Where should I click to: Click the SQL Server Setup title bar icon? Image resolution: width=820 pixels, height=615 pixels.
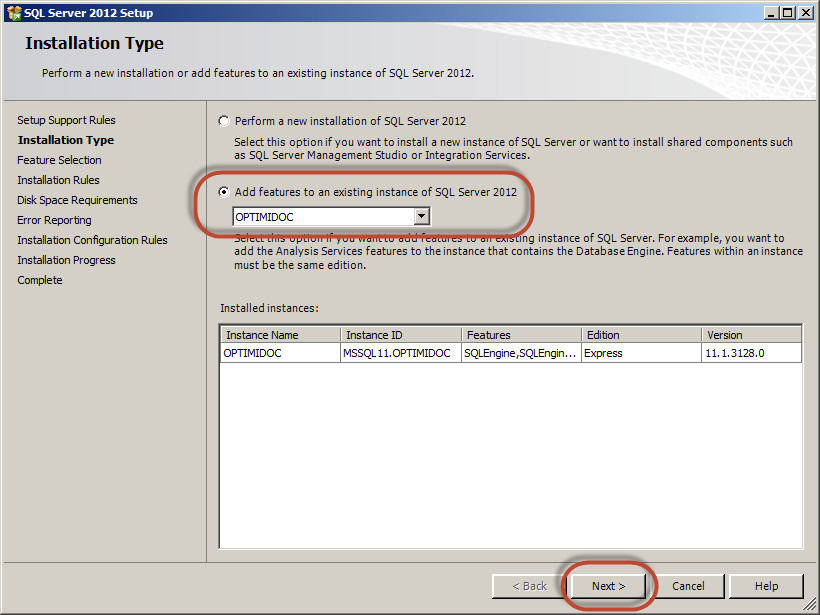pos(15,13)
